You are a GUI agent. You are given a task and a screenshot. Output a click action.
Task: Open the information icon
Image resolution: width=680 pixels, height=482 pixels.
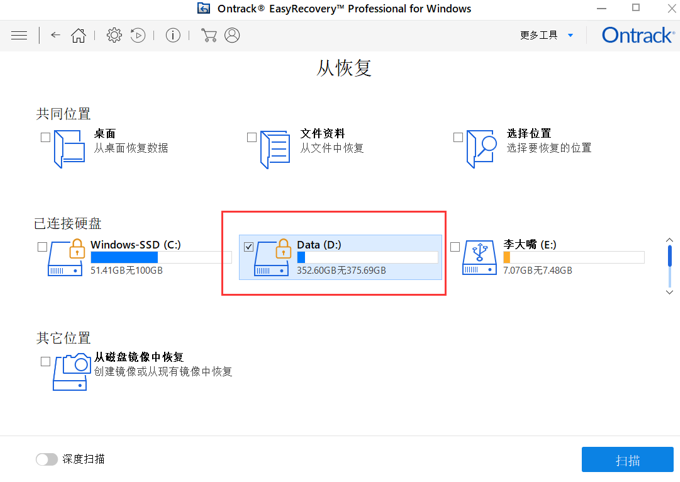173,35
